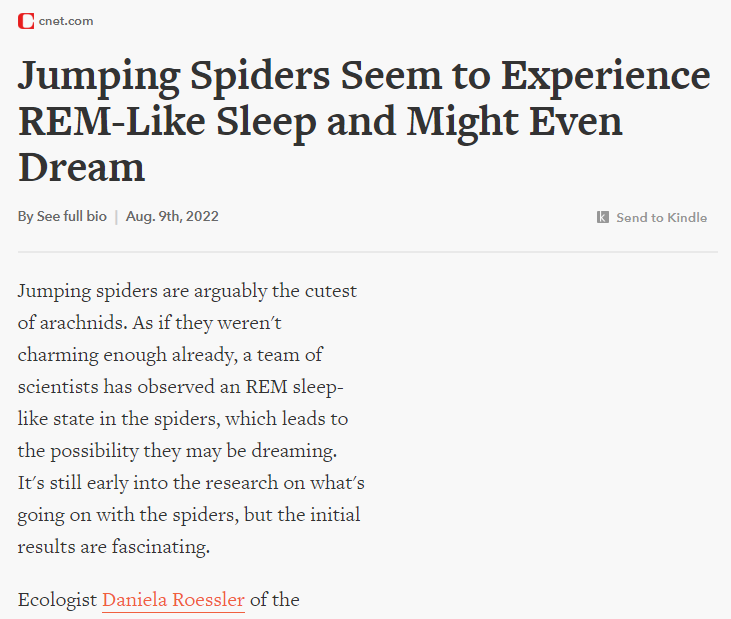This screenshot has height=619, width=731.
Task: Click the horizontal divider below the byline
Action: click(367, 252)
